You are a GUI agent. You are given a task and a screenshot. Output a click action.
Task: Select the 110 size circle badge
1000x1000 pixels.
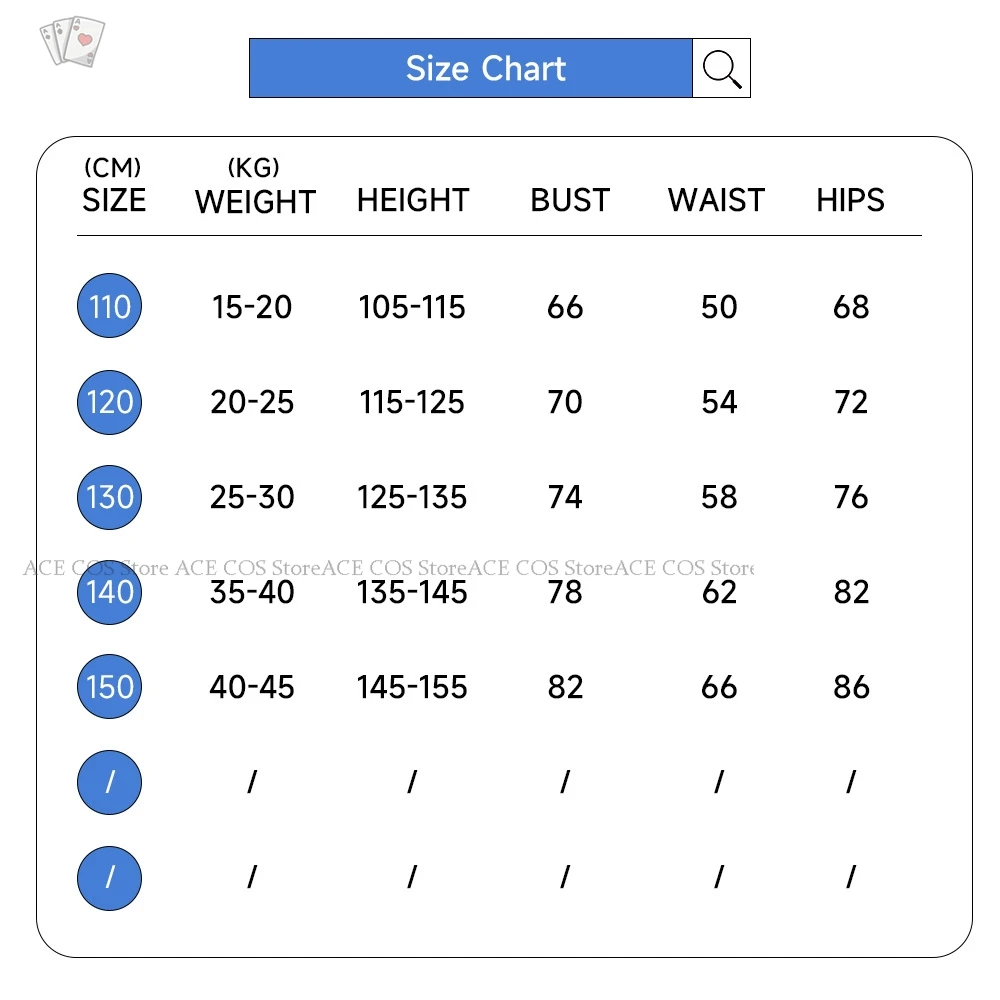pyautogui.click(x=110, y=306)
